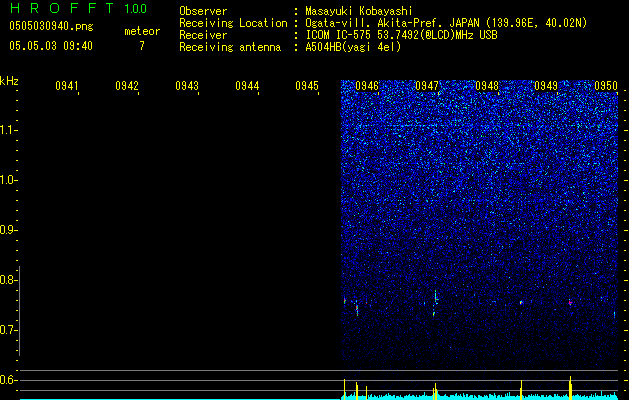Viewport: 629px width, 400px height.
Task: Click the Receiving Location label
Action: coord(233,23)
